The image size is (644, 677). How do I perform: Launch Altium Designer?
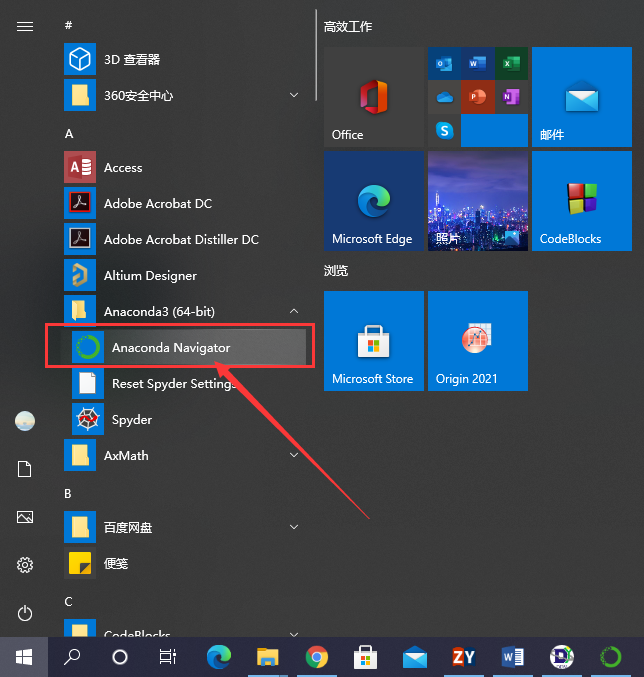click(185, 275)
